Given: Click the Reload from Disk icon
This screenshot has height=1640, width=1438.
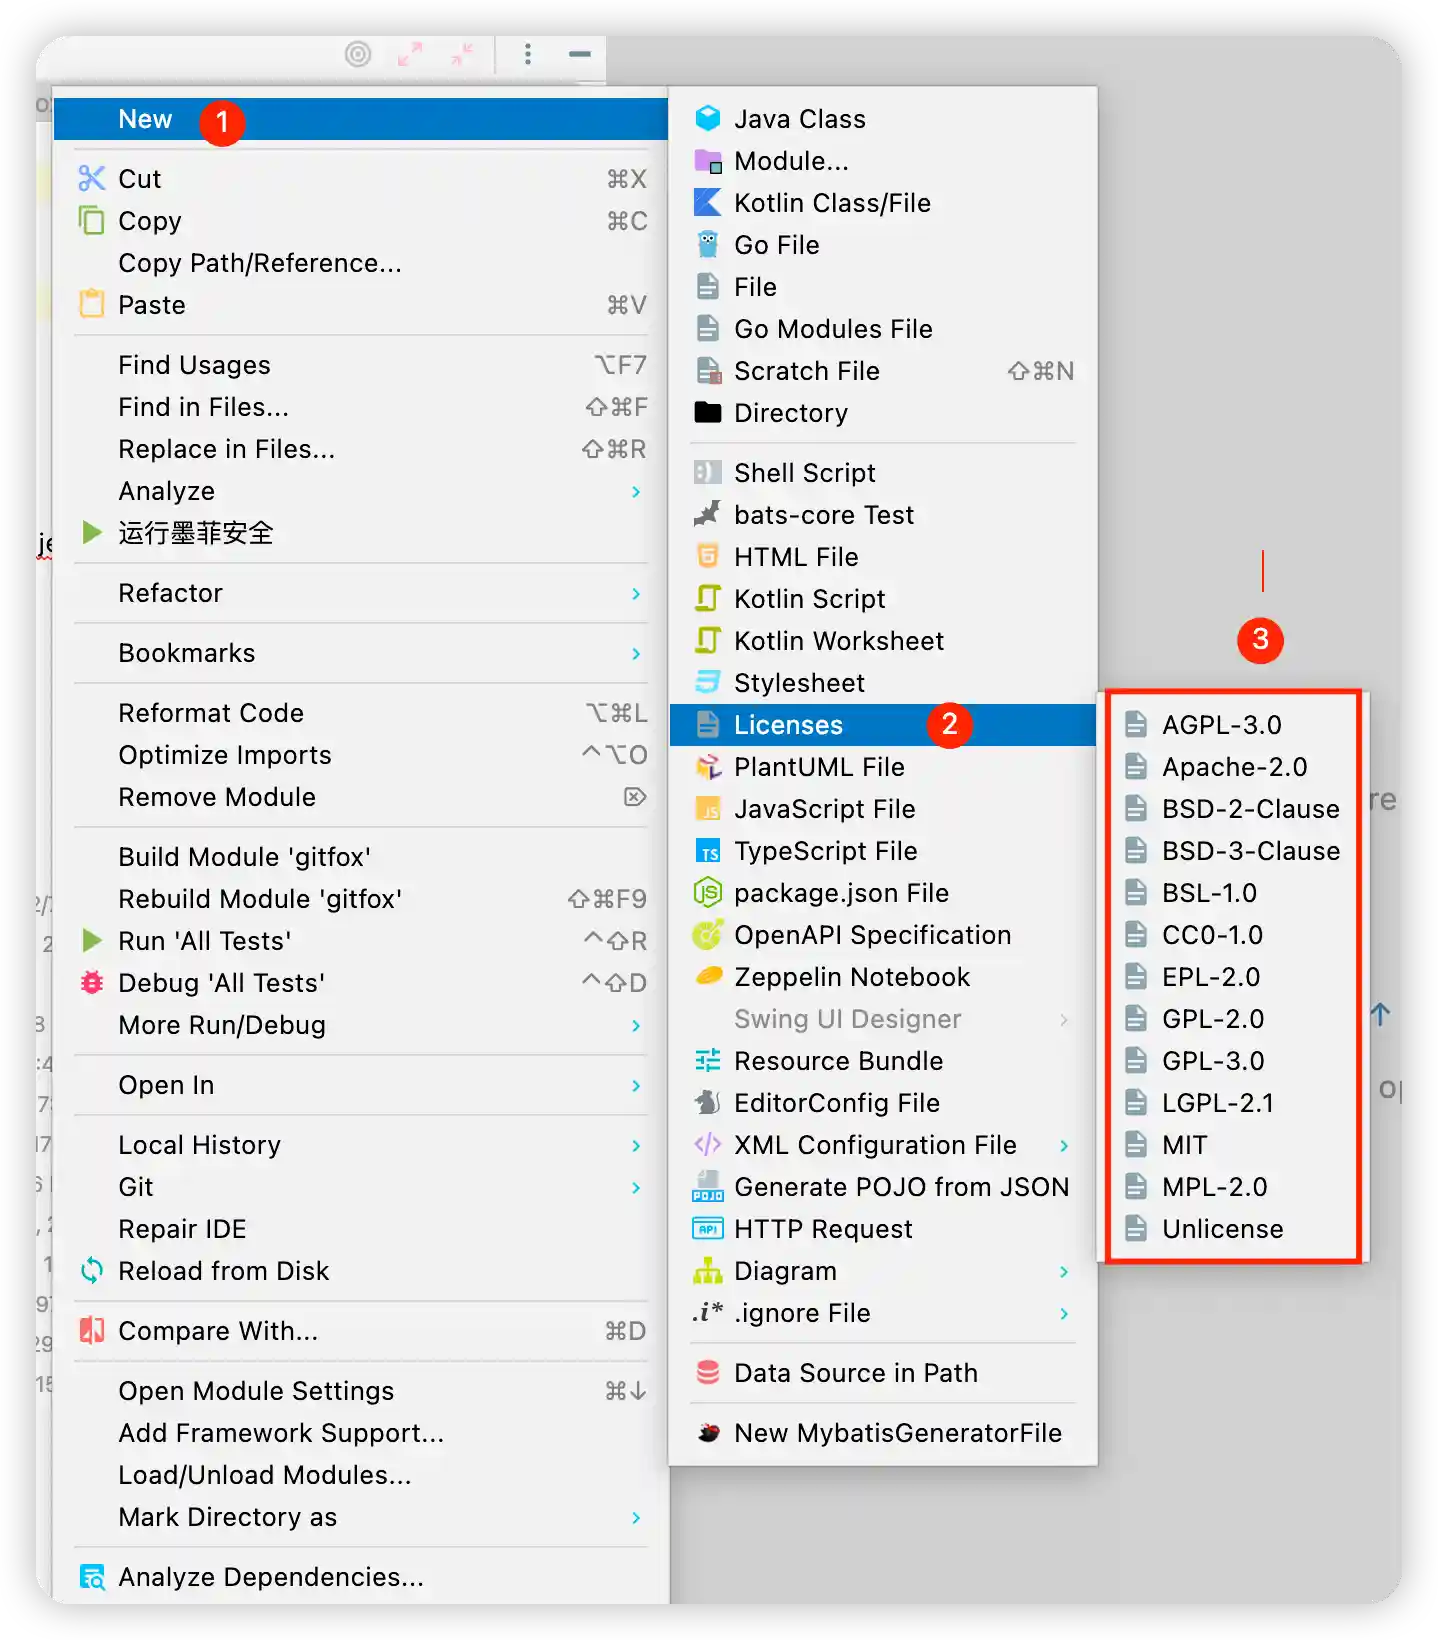Looking at the screenshot, I should [92, 1271].
